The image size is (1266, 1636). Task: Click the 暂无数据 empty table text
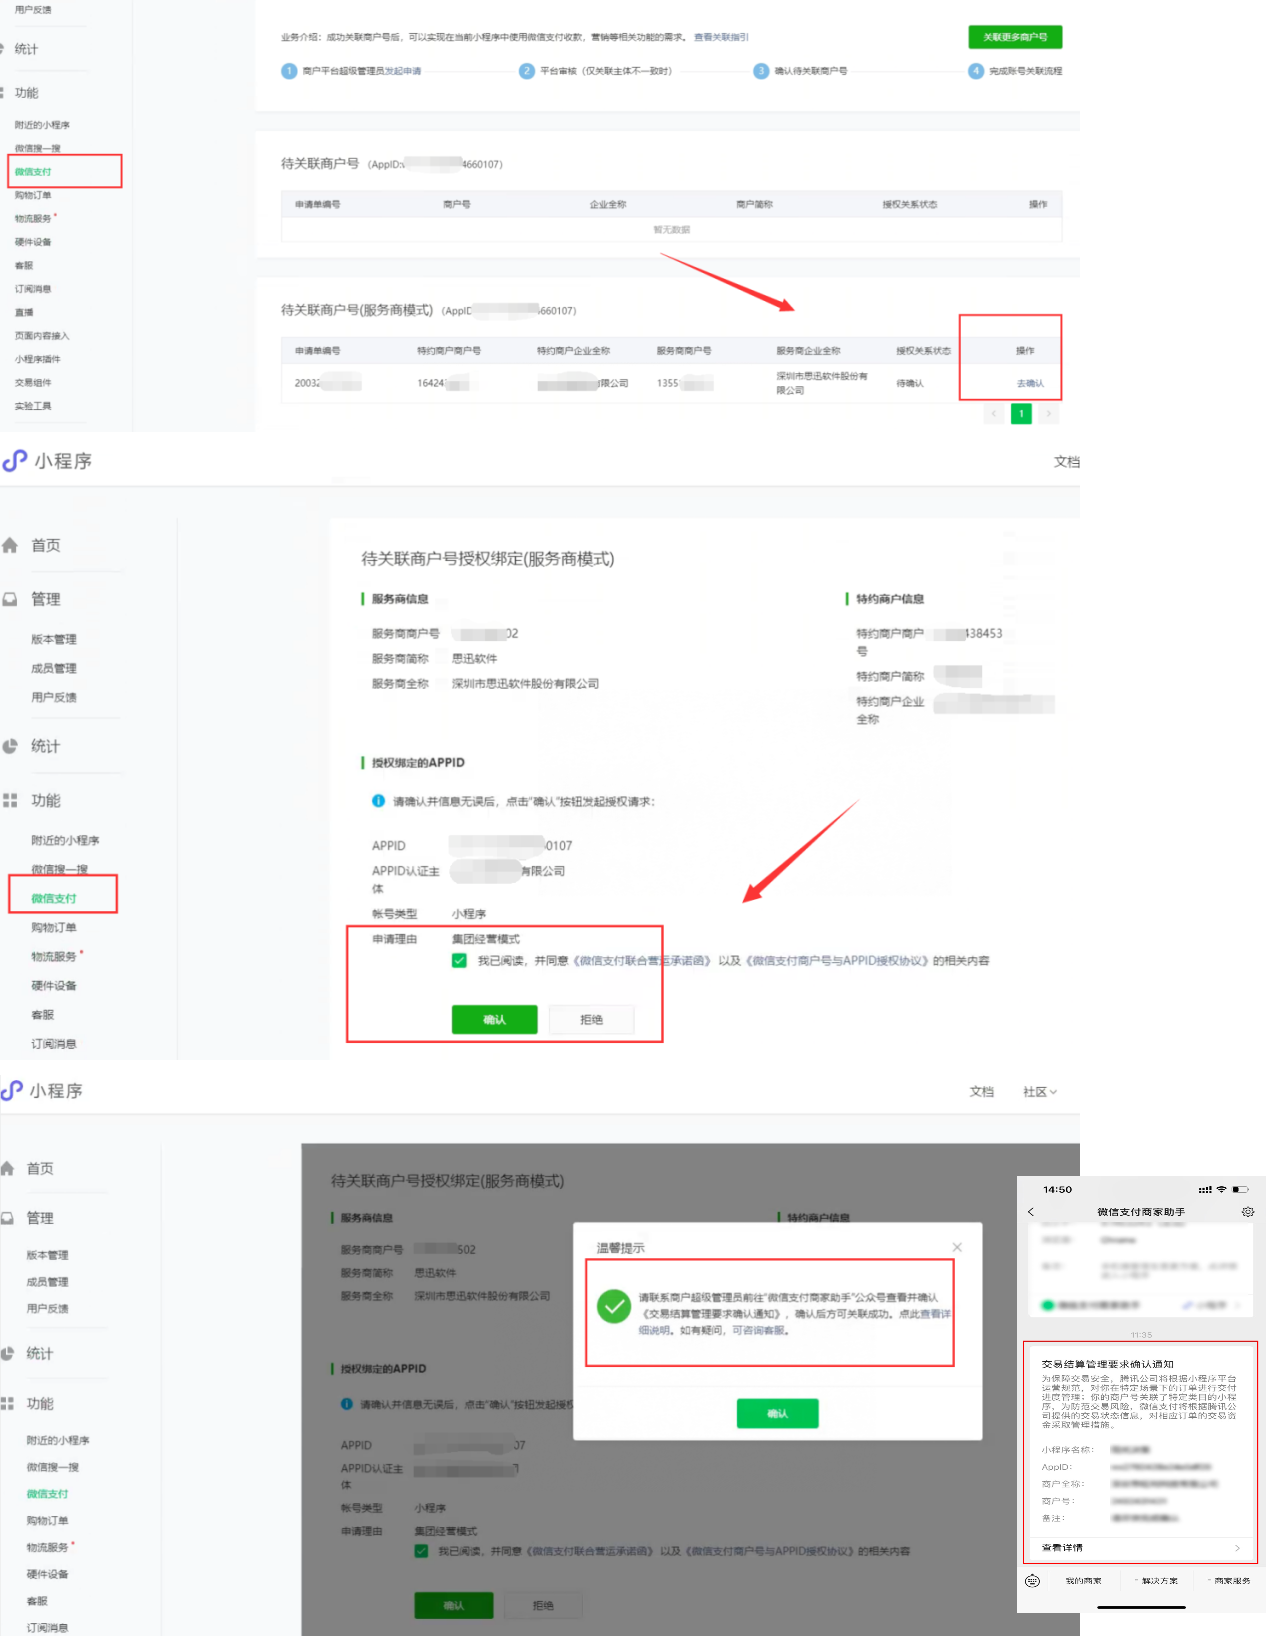671,230
